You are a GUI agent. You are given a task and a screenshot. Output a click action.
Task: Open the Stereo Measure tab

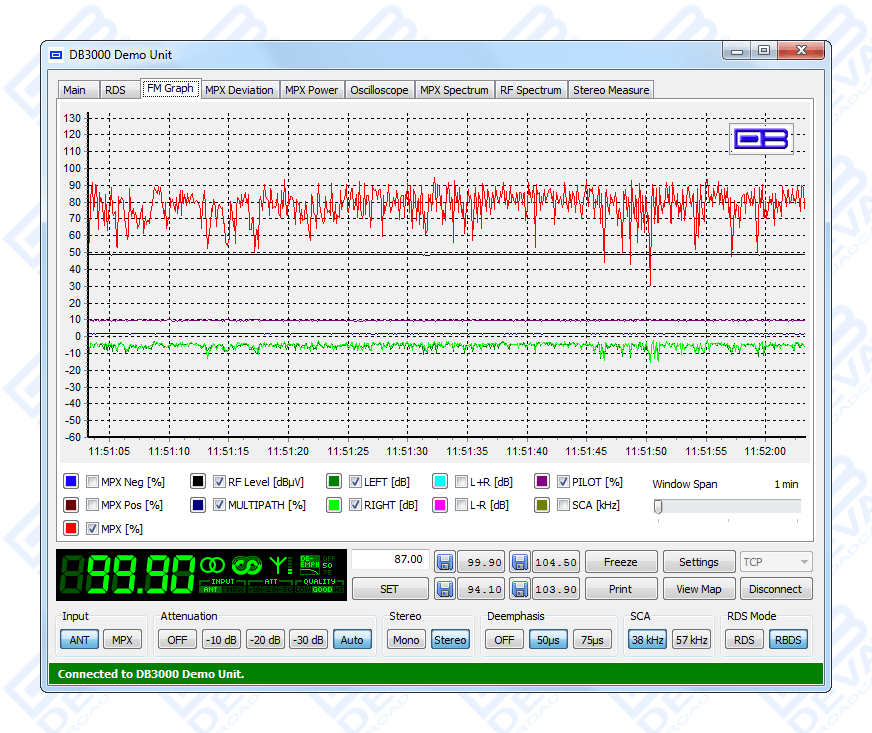pyautogui.click(x=611, y=90)
